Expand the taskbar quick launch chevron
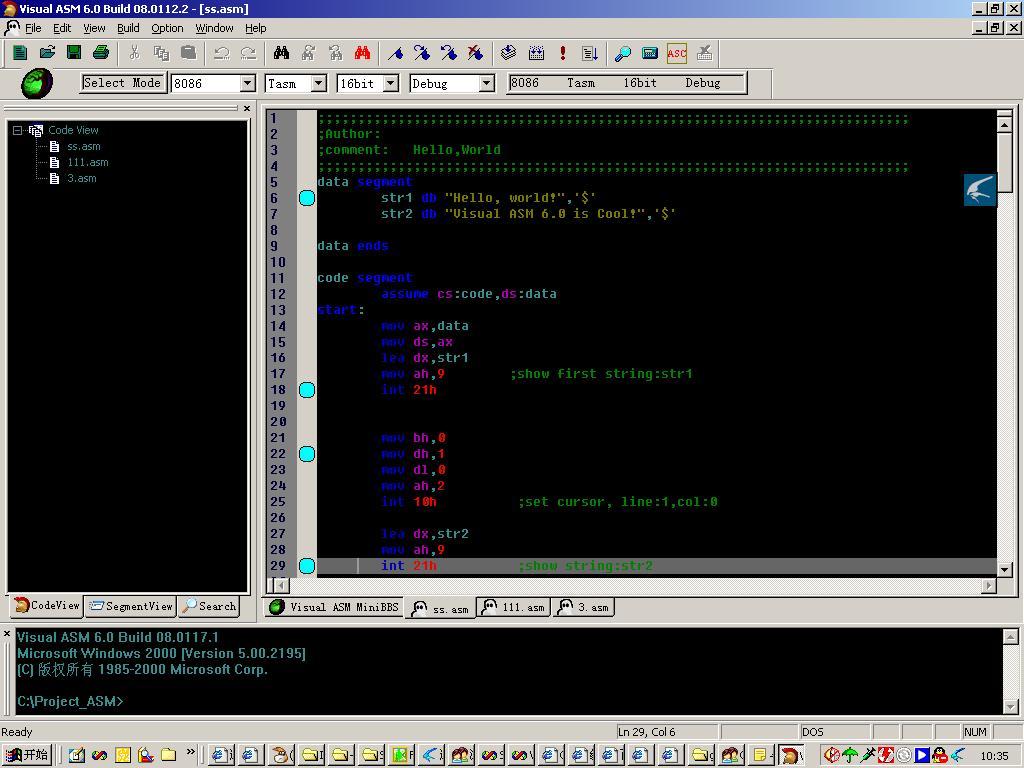The image size is (1024, 768). pos(191,752)
